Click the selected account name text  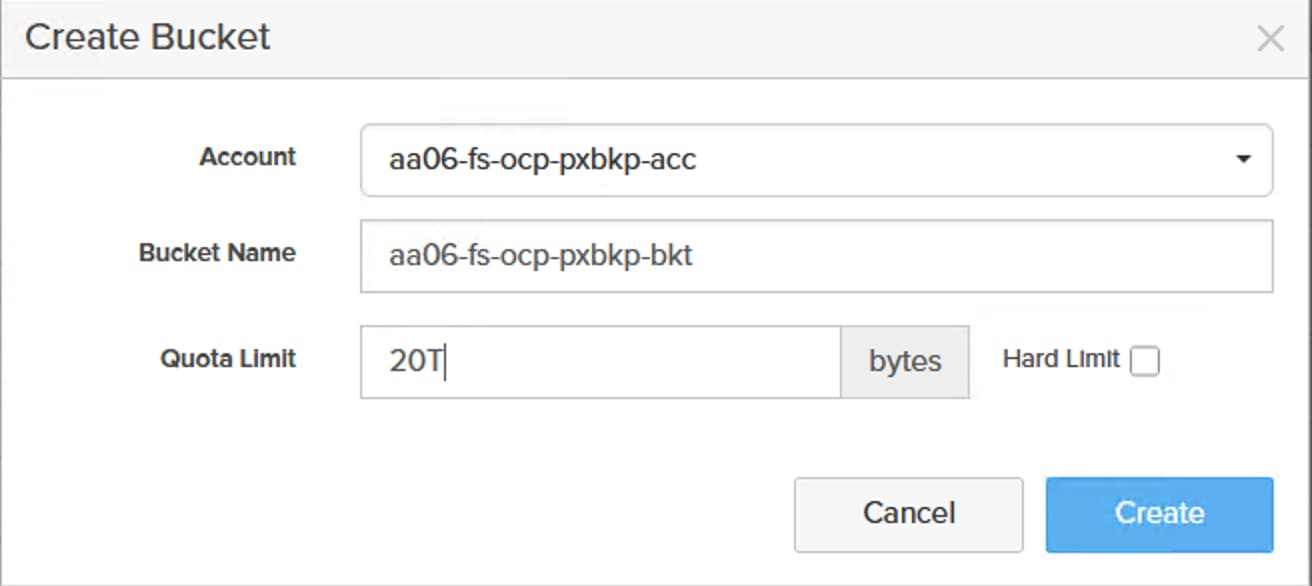coord(542,160)
